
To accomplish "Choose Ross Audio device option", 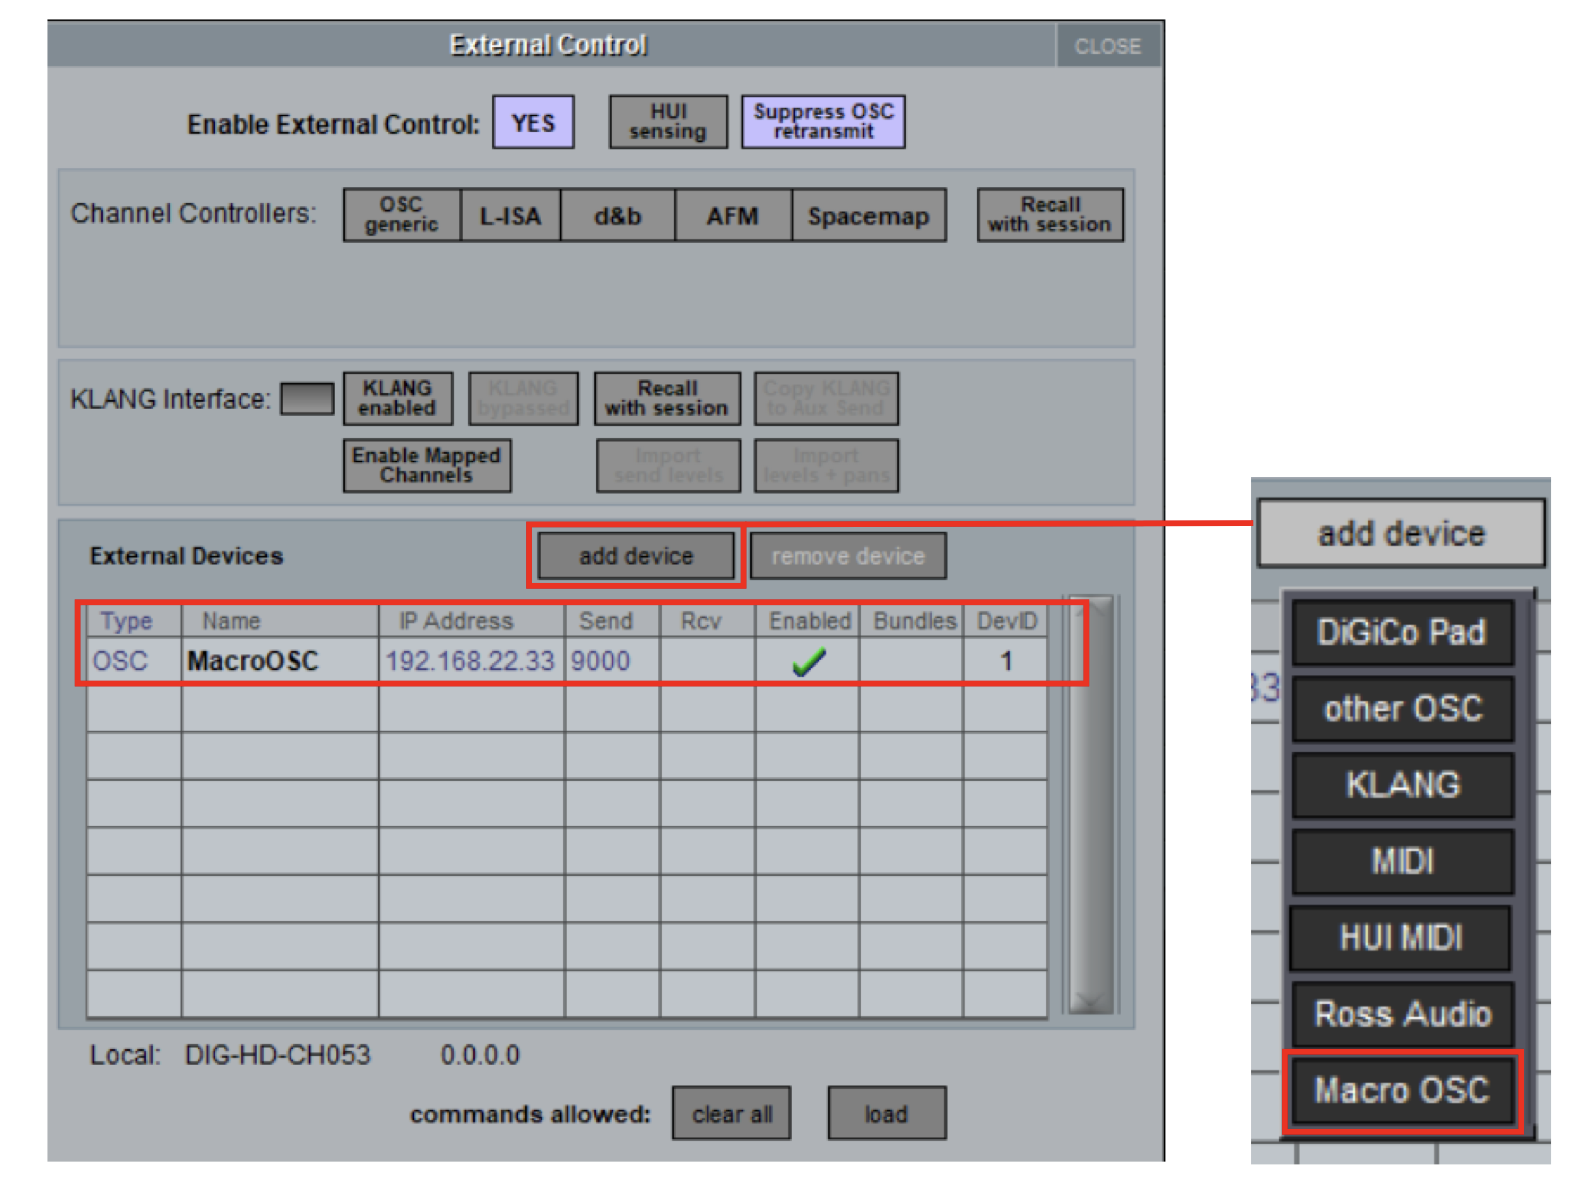I will 1401,1014.
